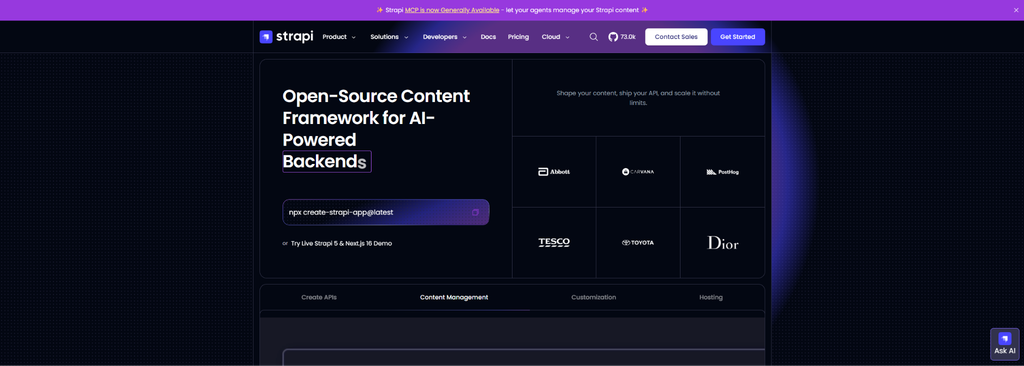Click the highlighted word Backends
This screenshot has height=366, width=1024.
tap(327, 161)
